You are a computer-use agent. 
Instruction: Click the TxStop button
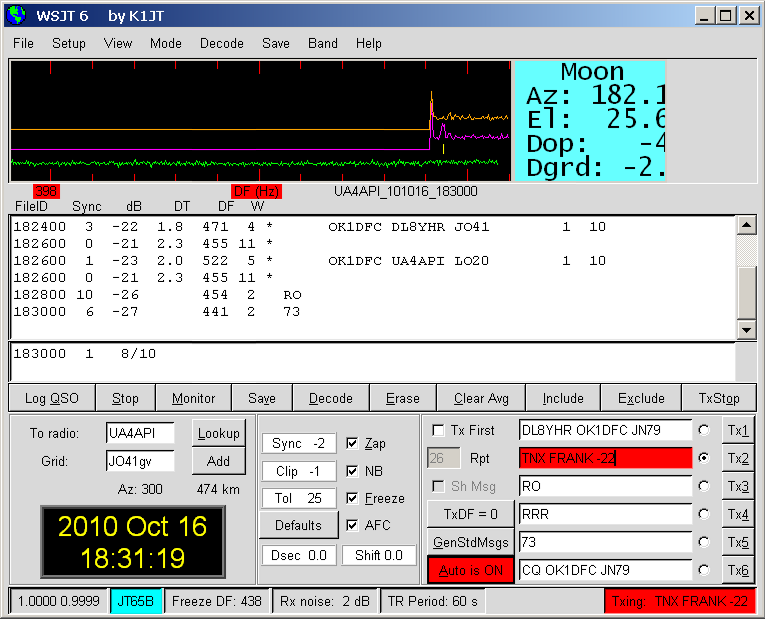719,398
